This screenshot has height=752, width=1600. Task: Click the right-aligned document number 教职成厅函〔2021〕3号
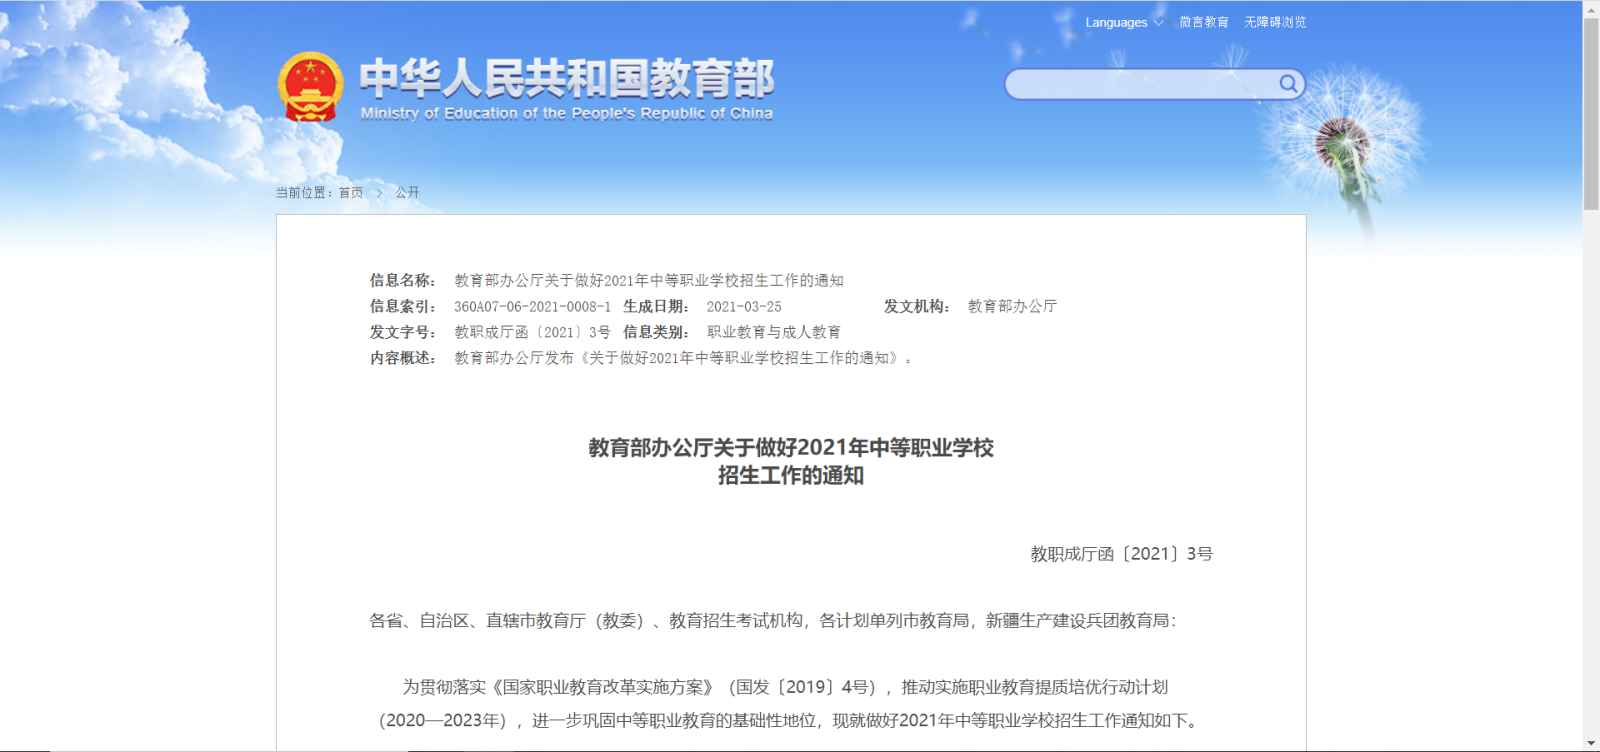[1122, 554]
